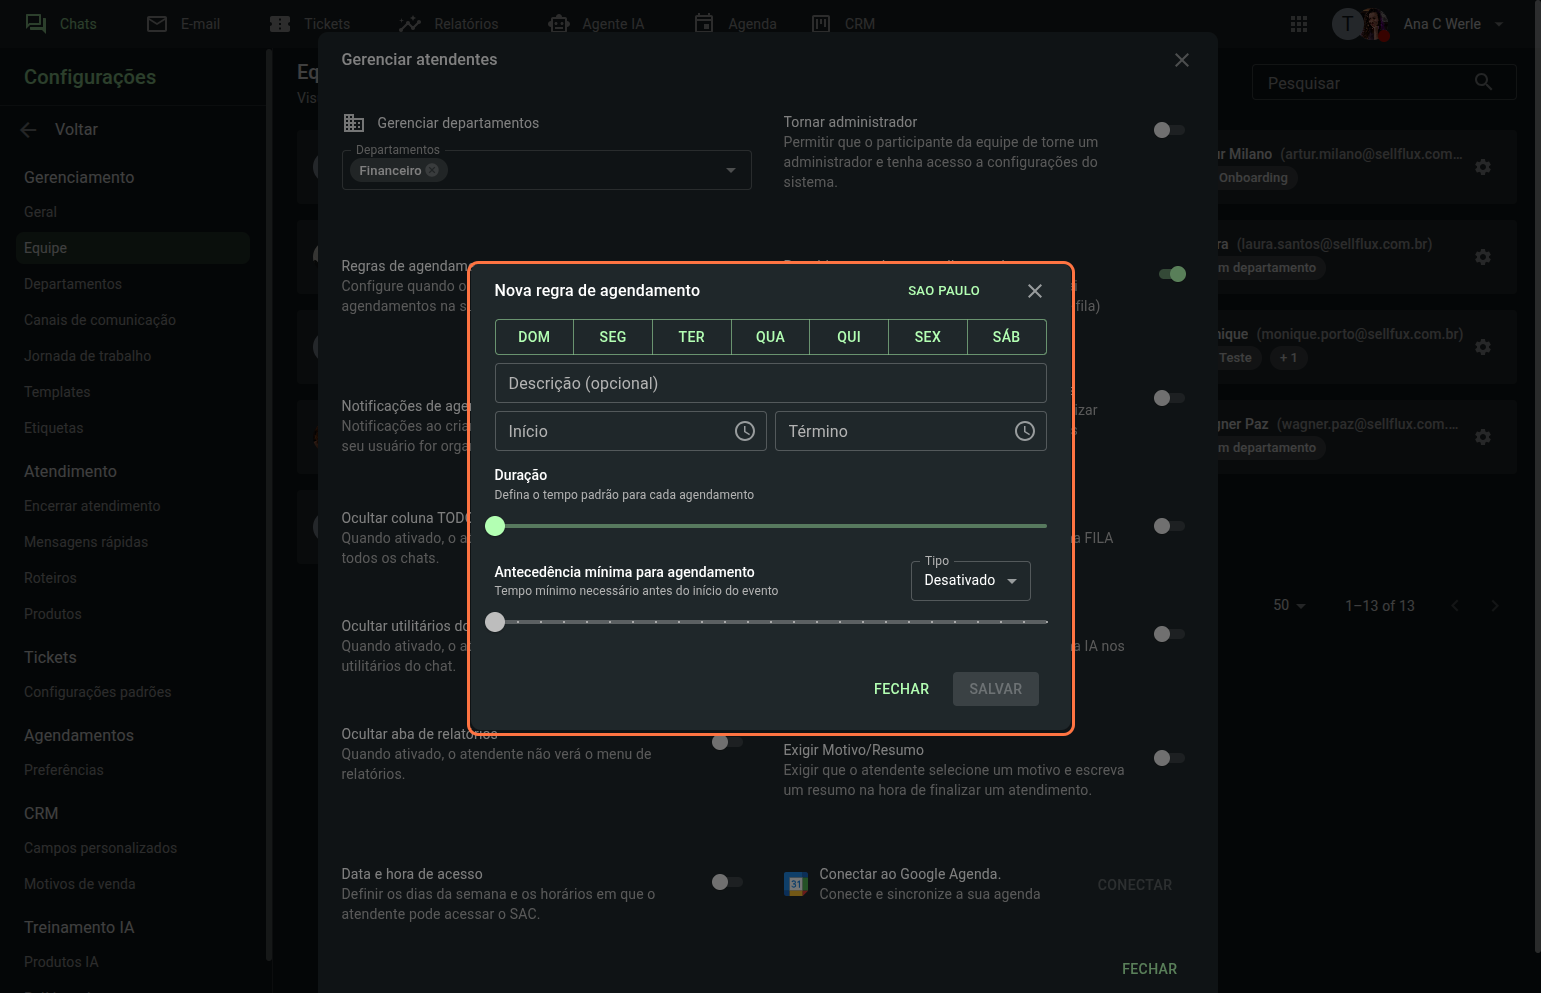Open settings gear for Artur Milano

click(1483, 167)
